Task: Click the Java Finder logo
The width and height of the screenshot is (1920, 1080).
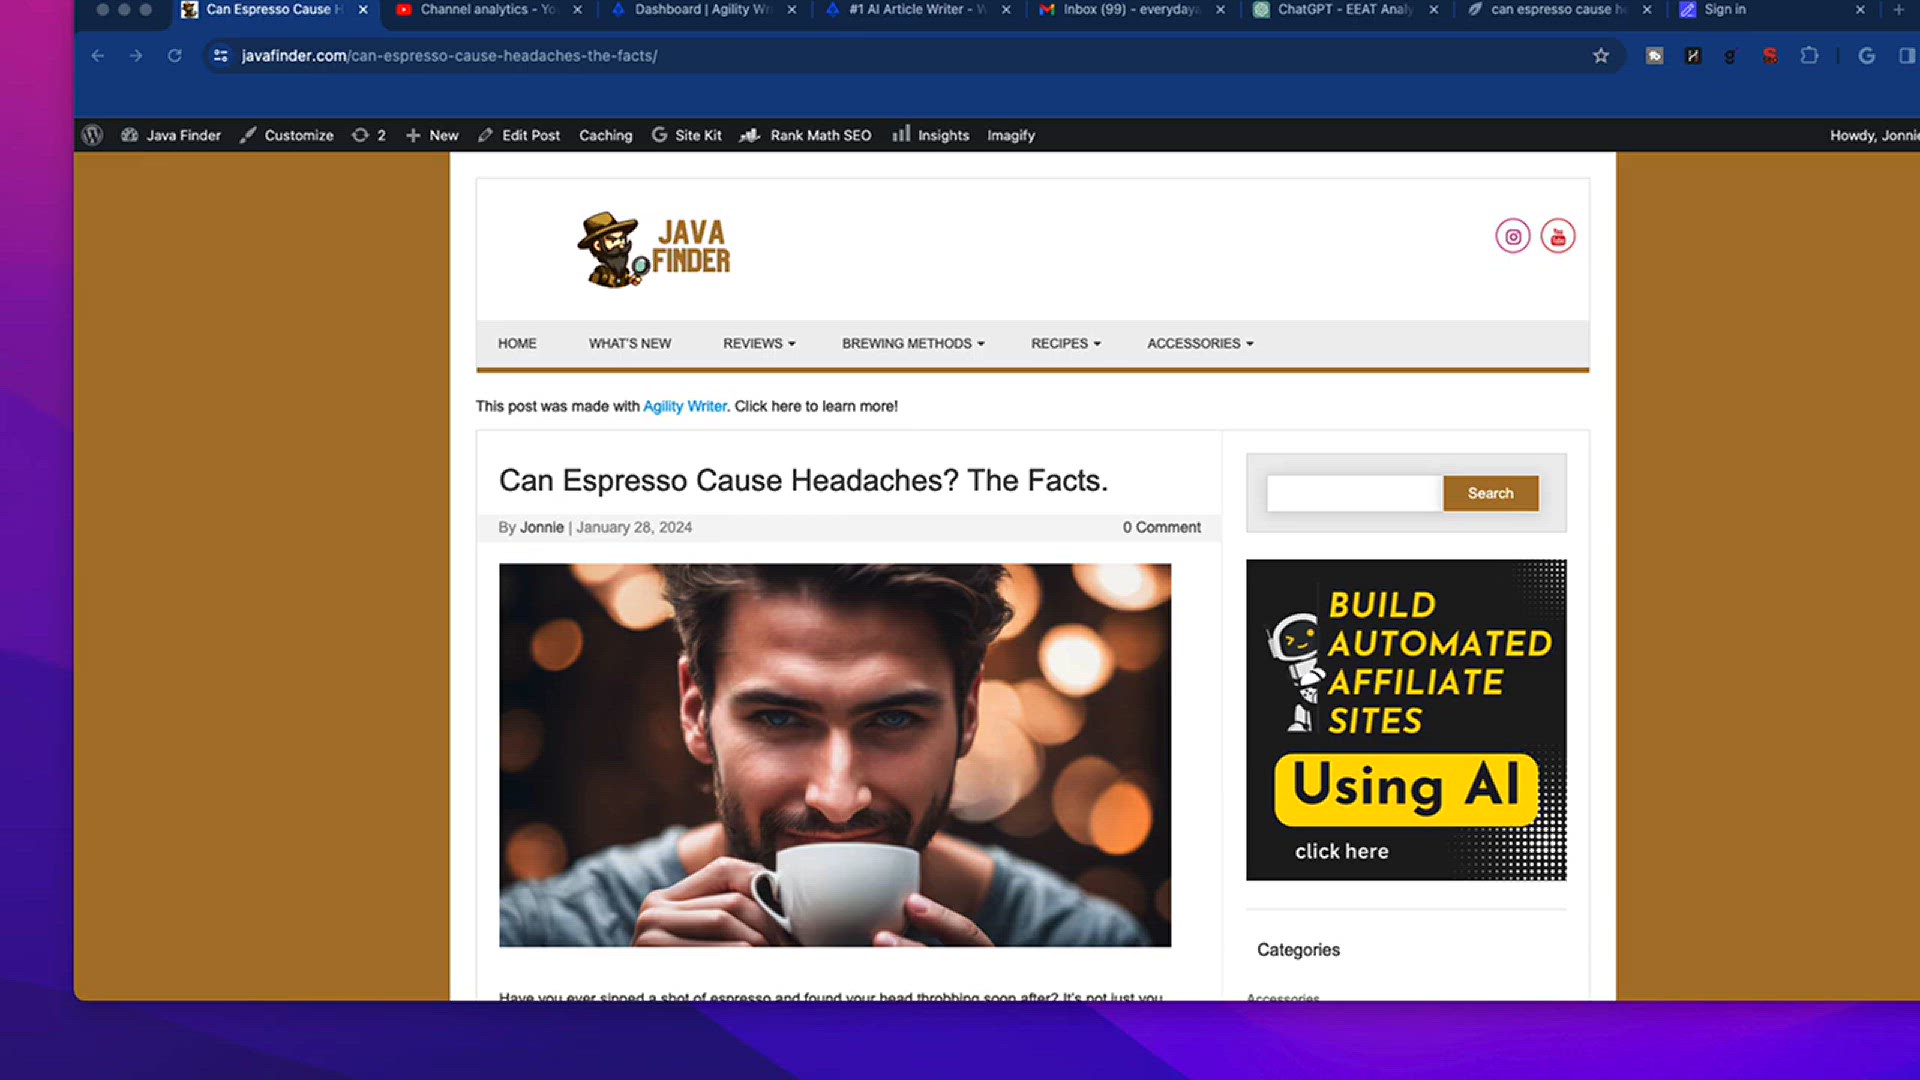Action: click(x=654, y=249)
